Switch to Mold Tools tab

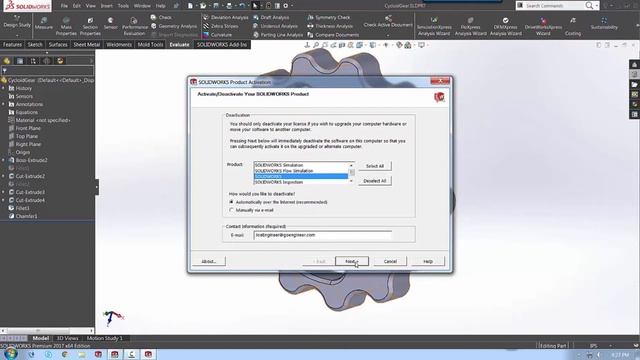pyautogui.click(x=150, y=44)
